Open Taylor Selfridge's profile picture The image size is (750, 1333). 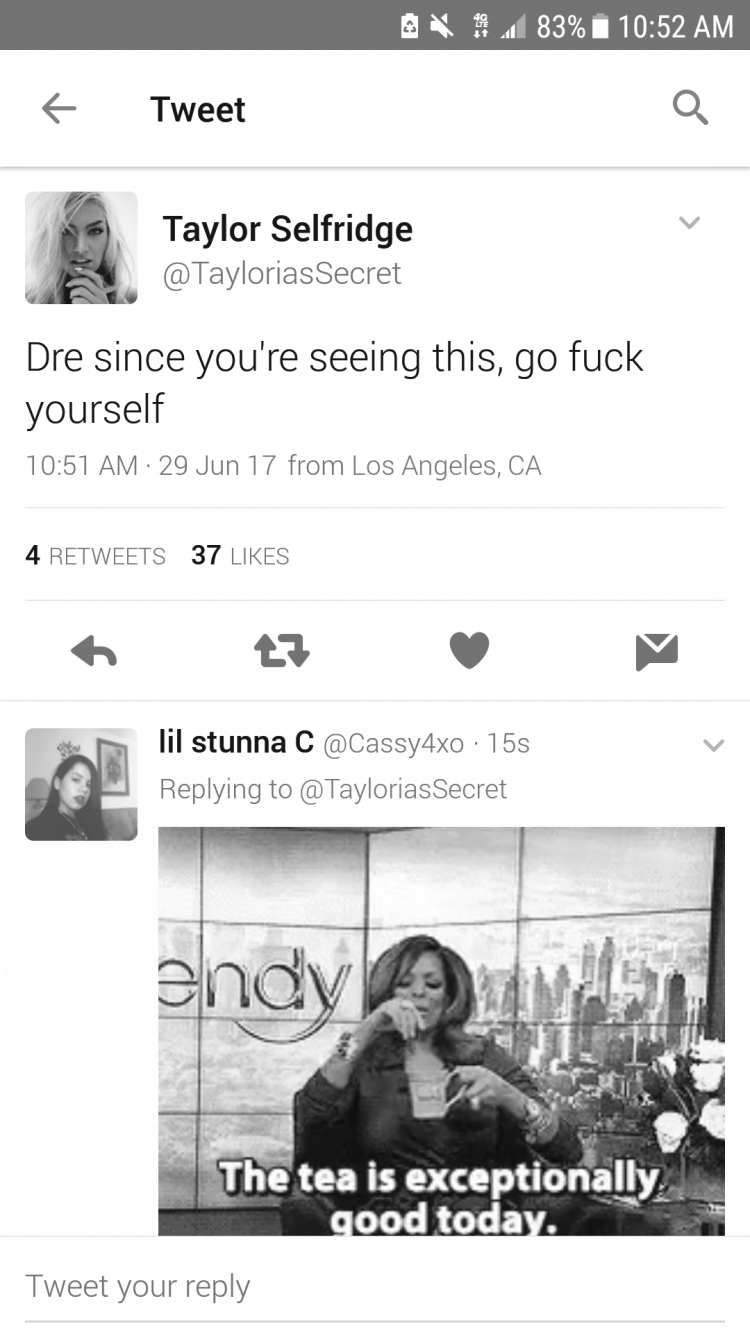click(x=81, y=248)
